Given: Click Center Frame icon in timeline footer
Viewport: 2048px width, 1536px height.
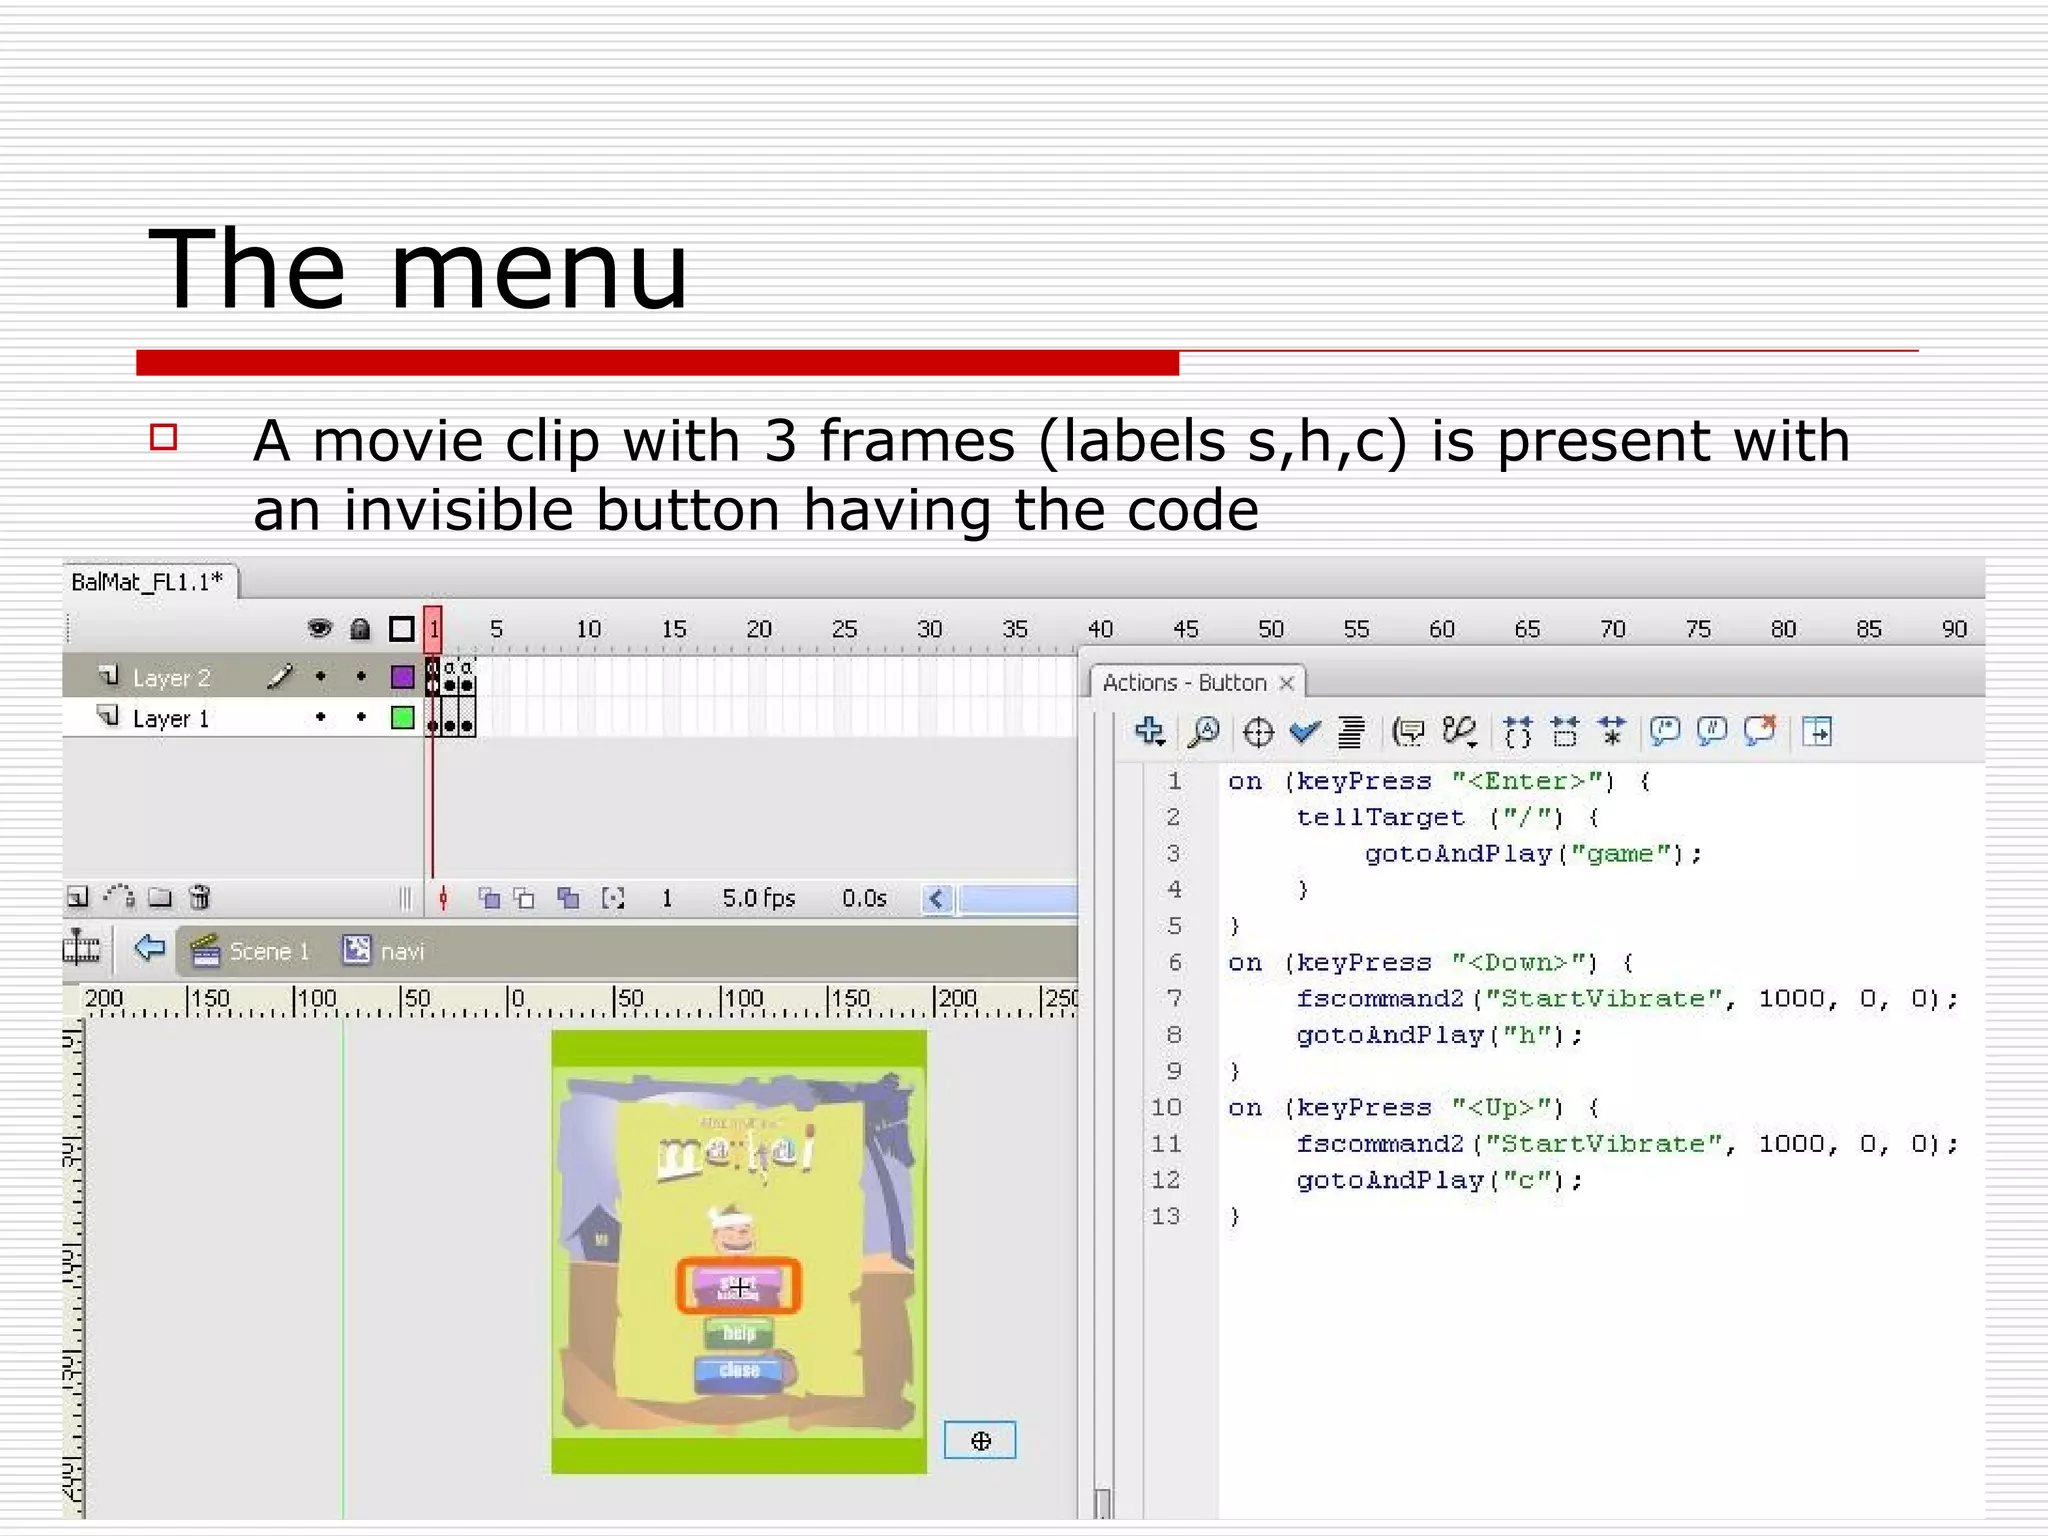Looking at the screenshot, I should (443, 899).
